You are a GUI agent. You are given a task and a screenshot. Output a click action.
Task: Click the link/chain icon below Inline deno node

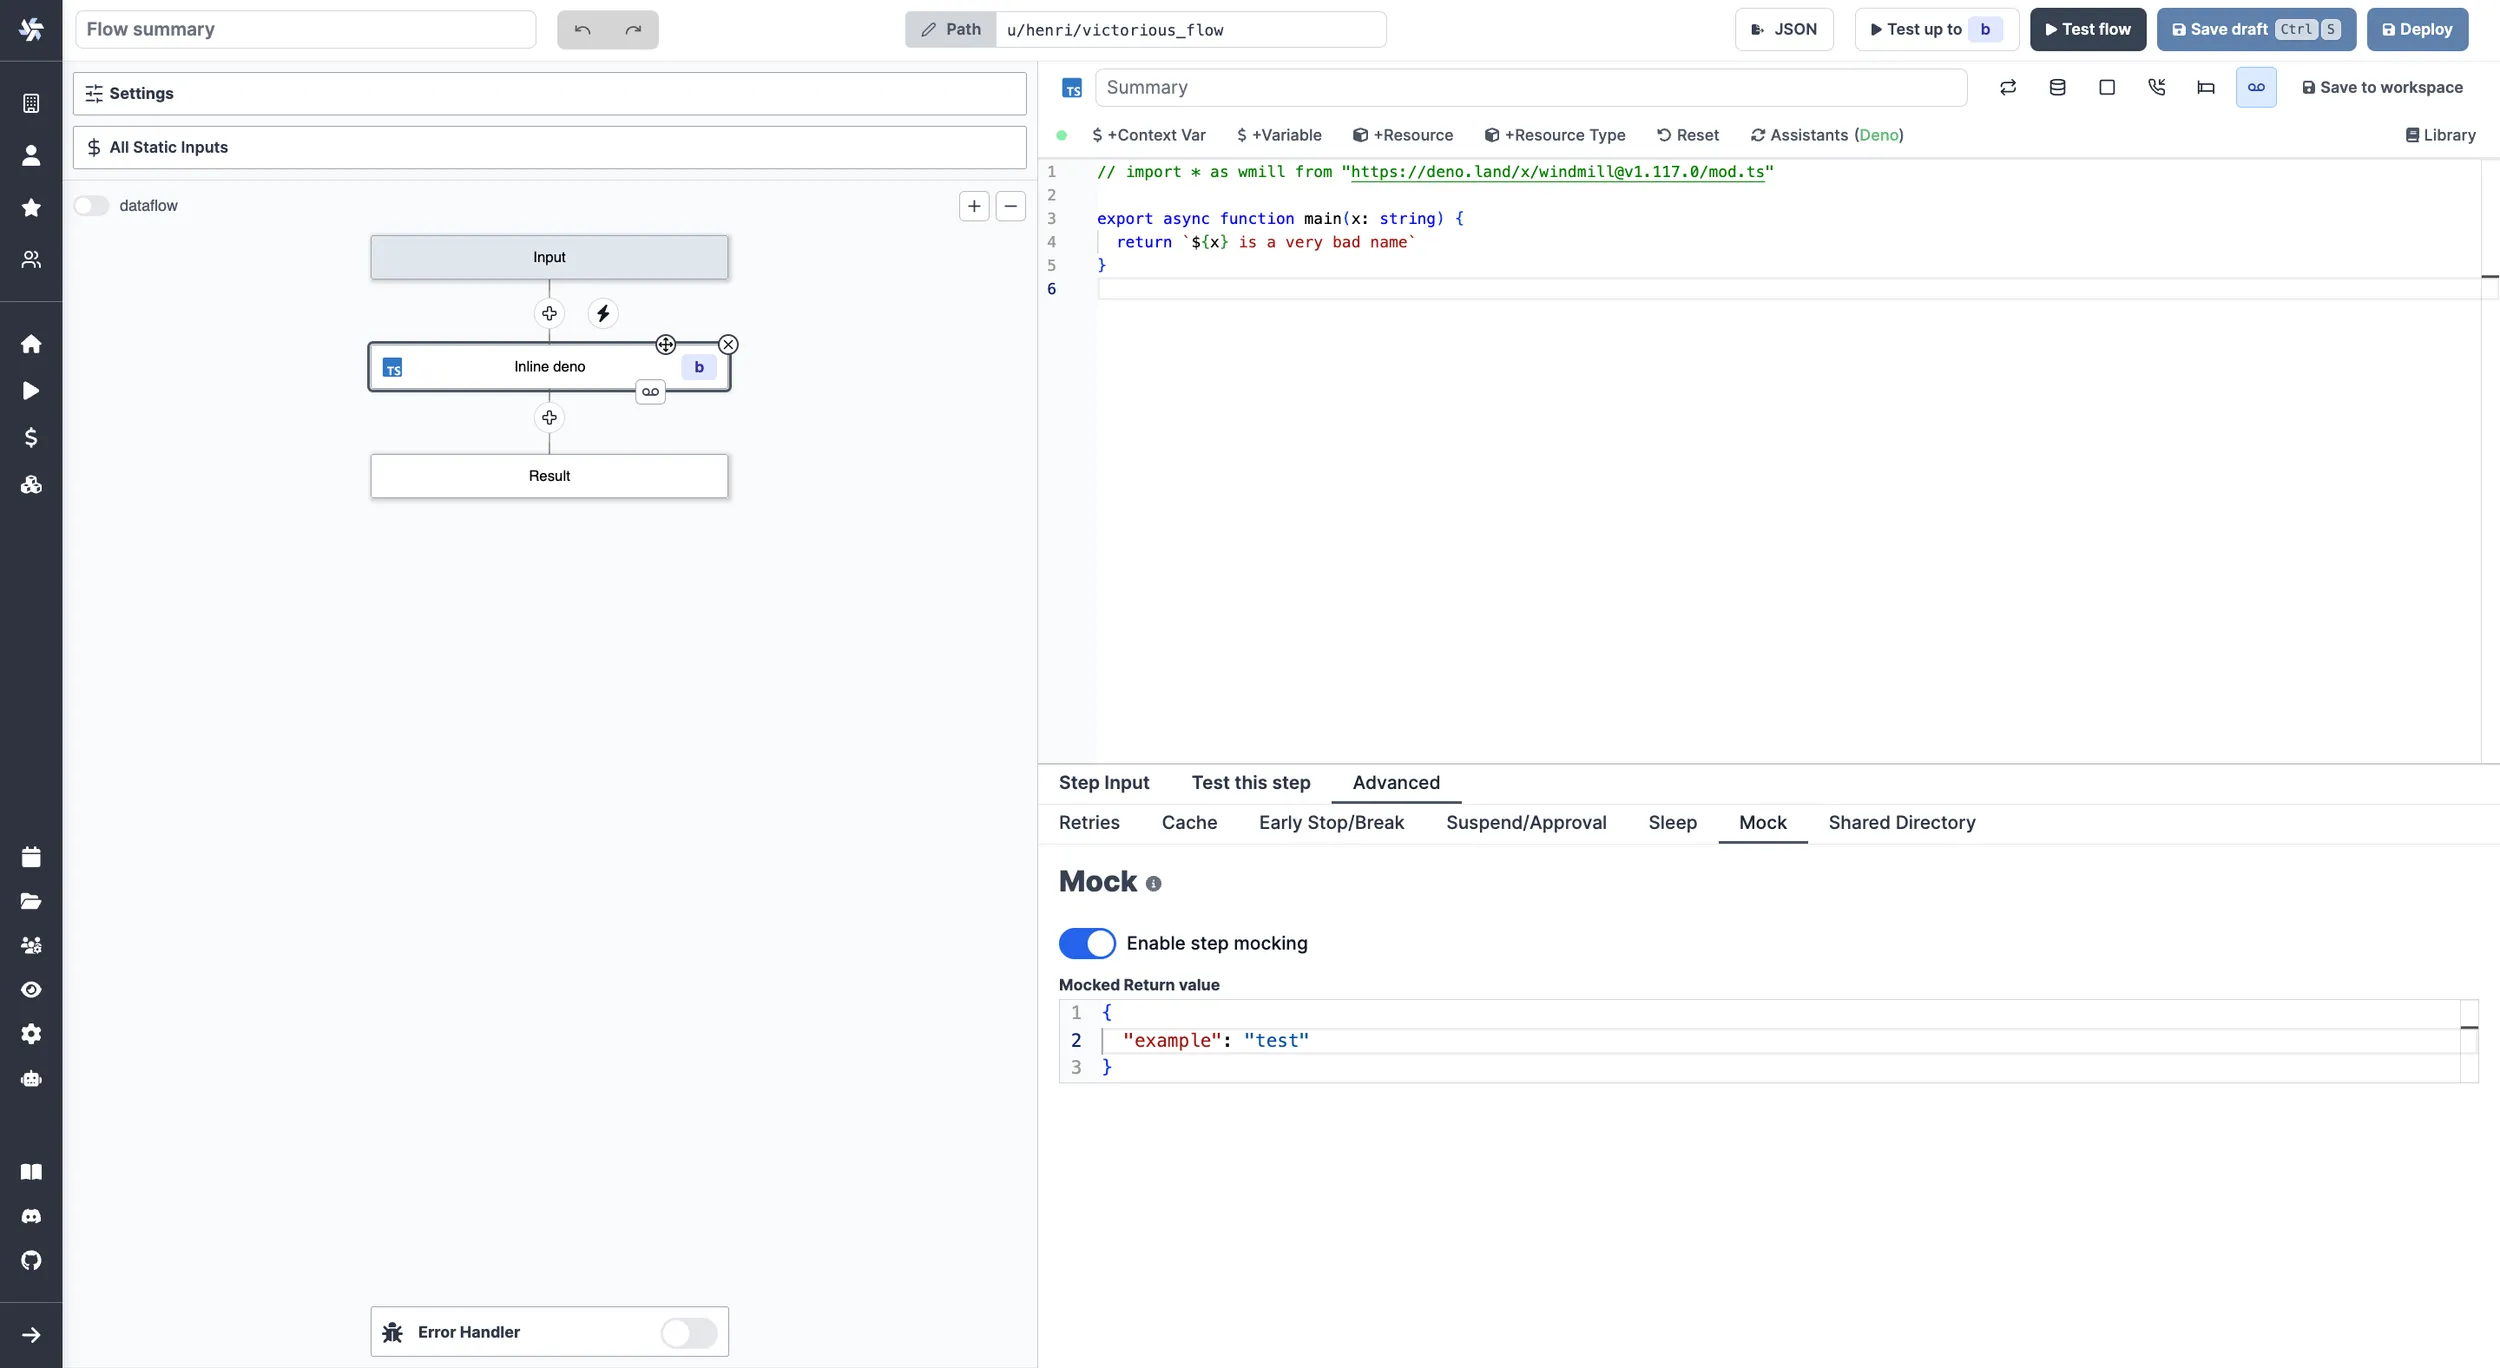[650, 391]
